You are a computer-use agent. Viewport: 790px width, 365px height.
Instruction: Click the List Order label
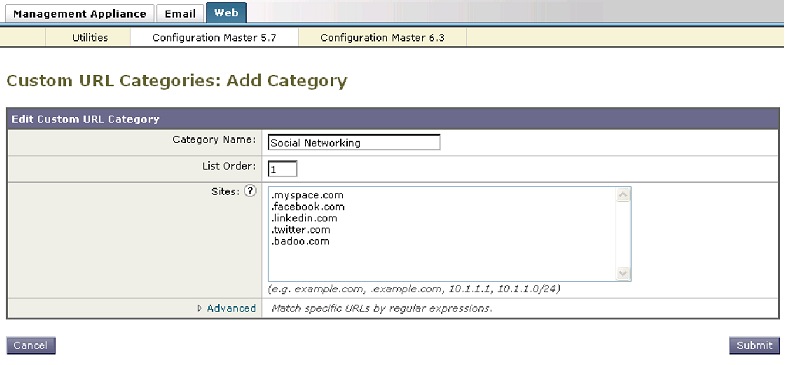(x=229, y=166)
